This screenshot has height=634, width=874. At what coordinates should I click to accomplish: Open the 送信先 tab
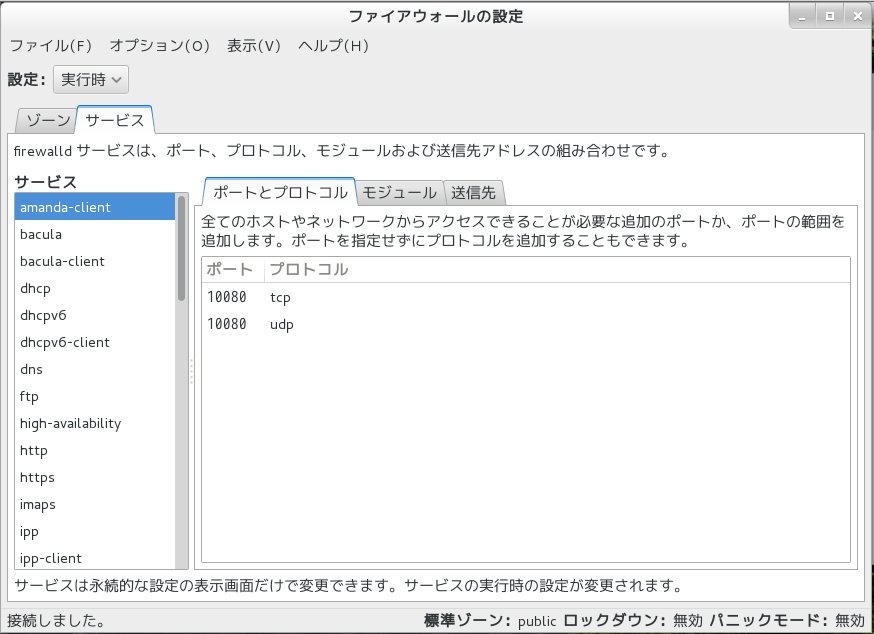pos(473,193)
